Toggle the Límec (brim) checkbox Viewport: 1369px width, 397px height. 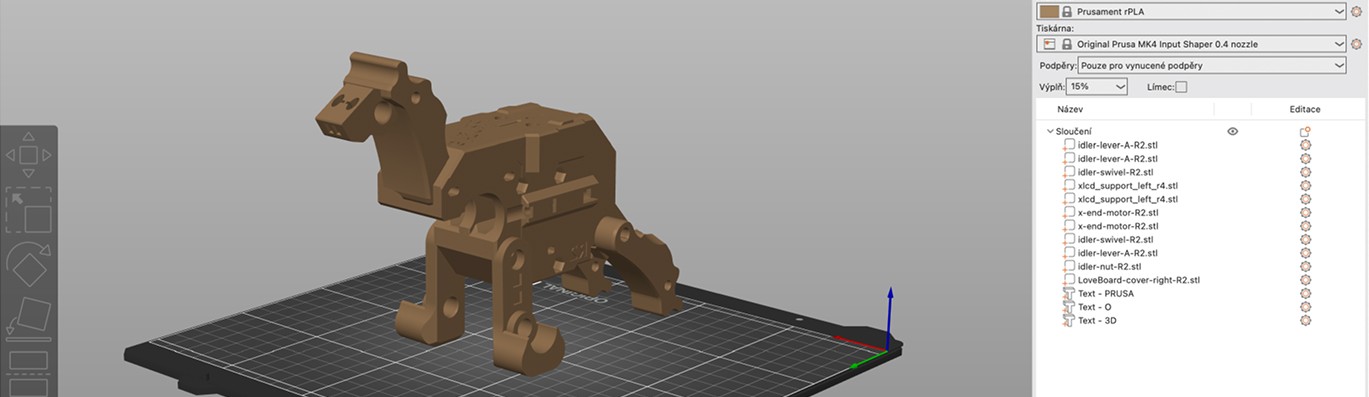pos(1181,87)
